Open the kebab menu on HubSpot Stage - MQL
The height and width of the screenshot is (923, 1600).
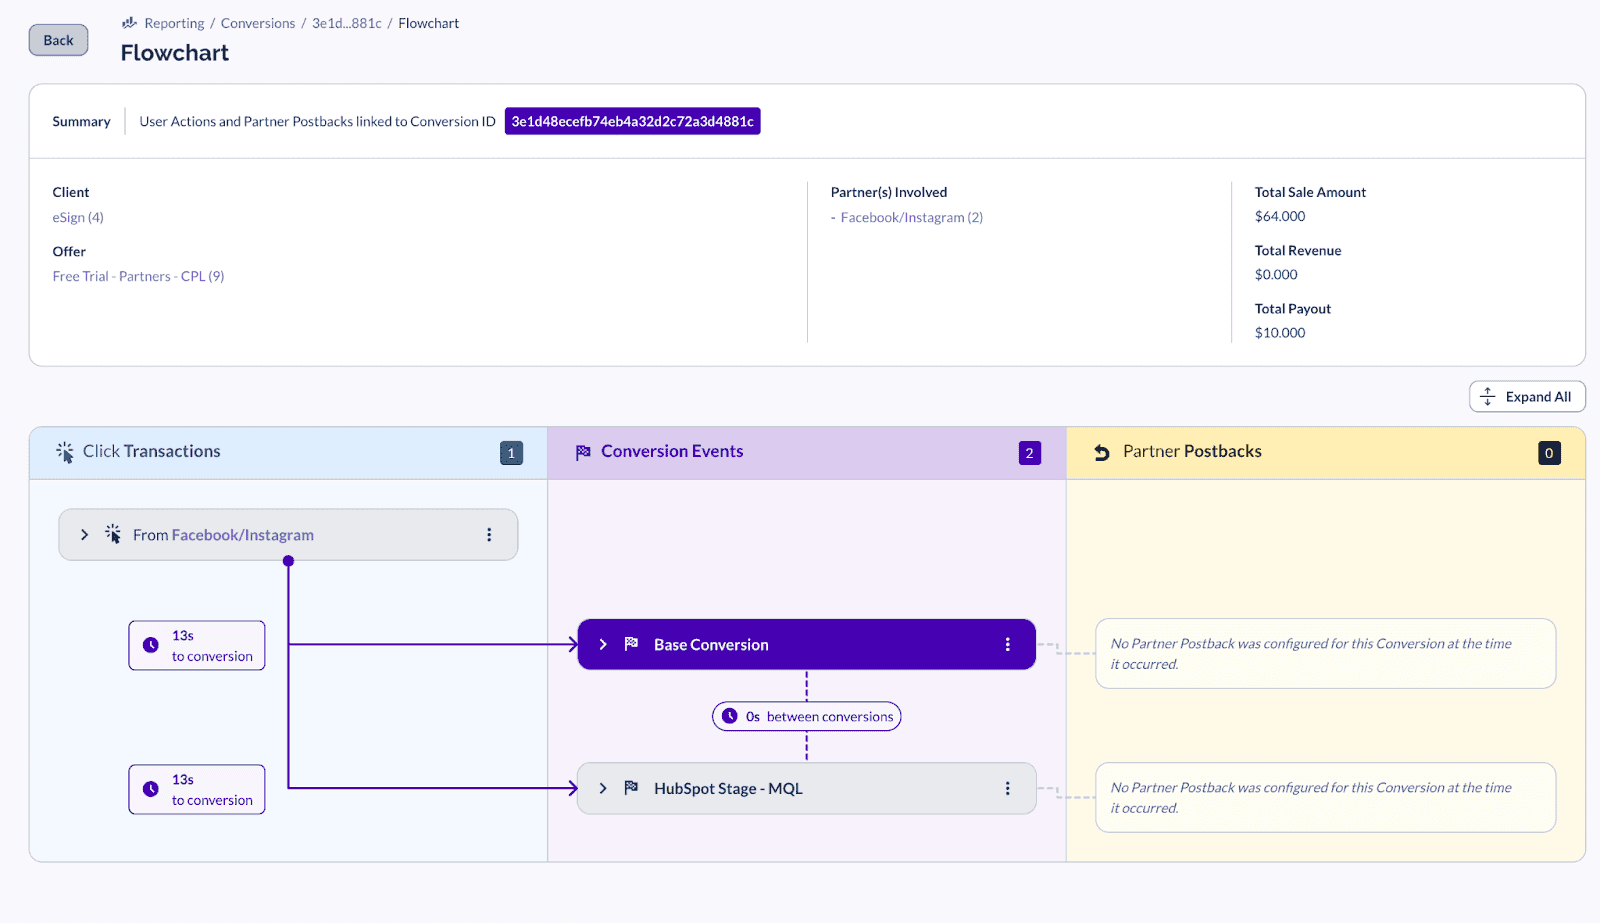click(1007, 788)
